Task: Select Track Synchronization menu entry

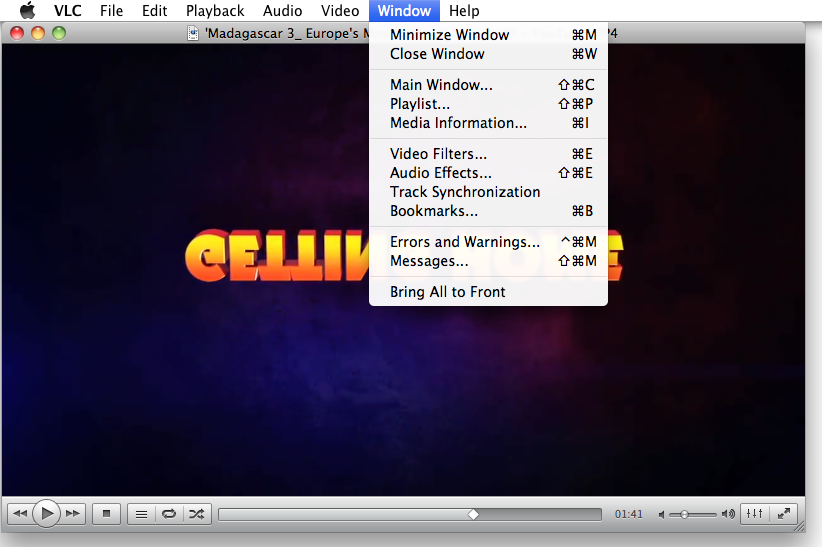Action: point(464,192)
